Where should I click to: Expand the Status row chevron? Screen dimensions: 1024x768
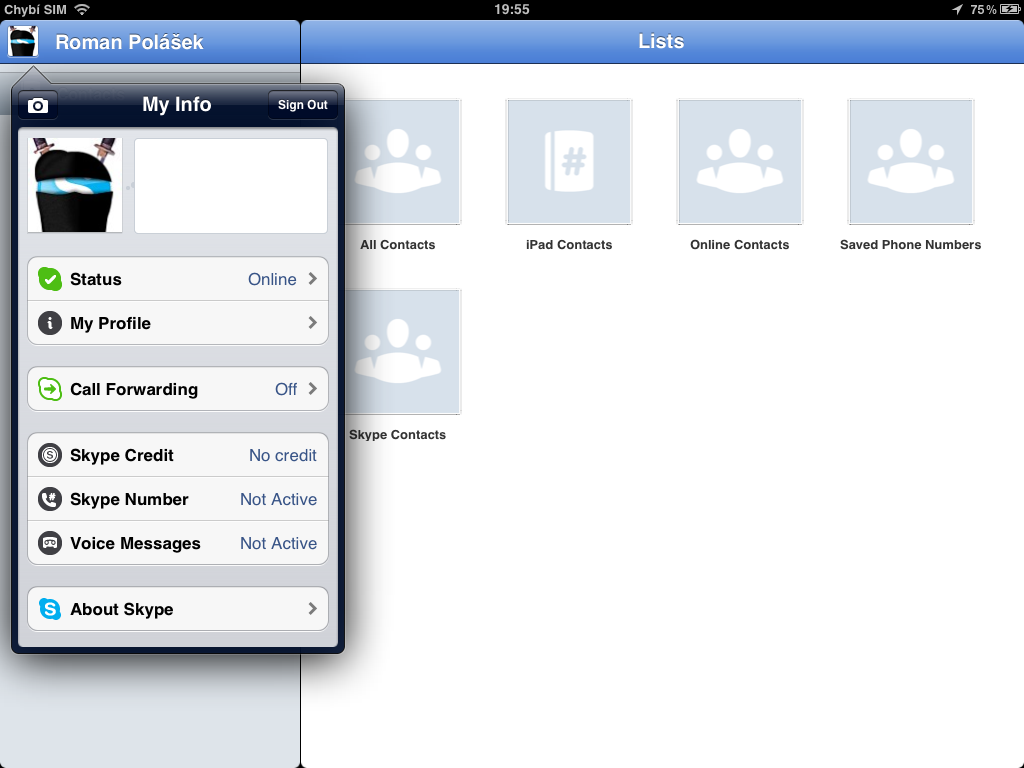coord(313,279)
